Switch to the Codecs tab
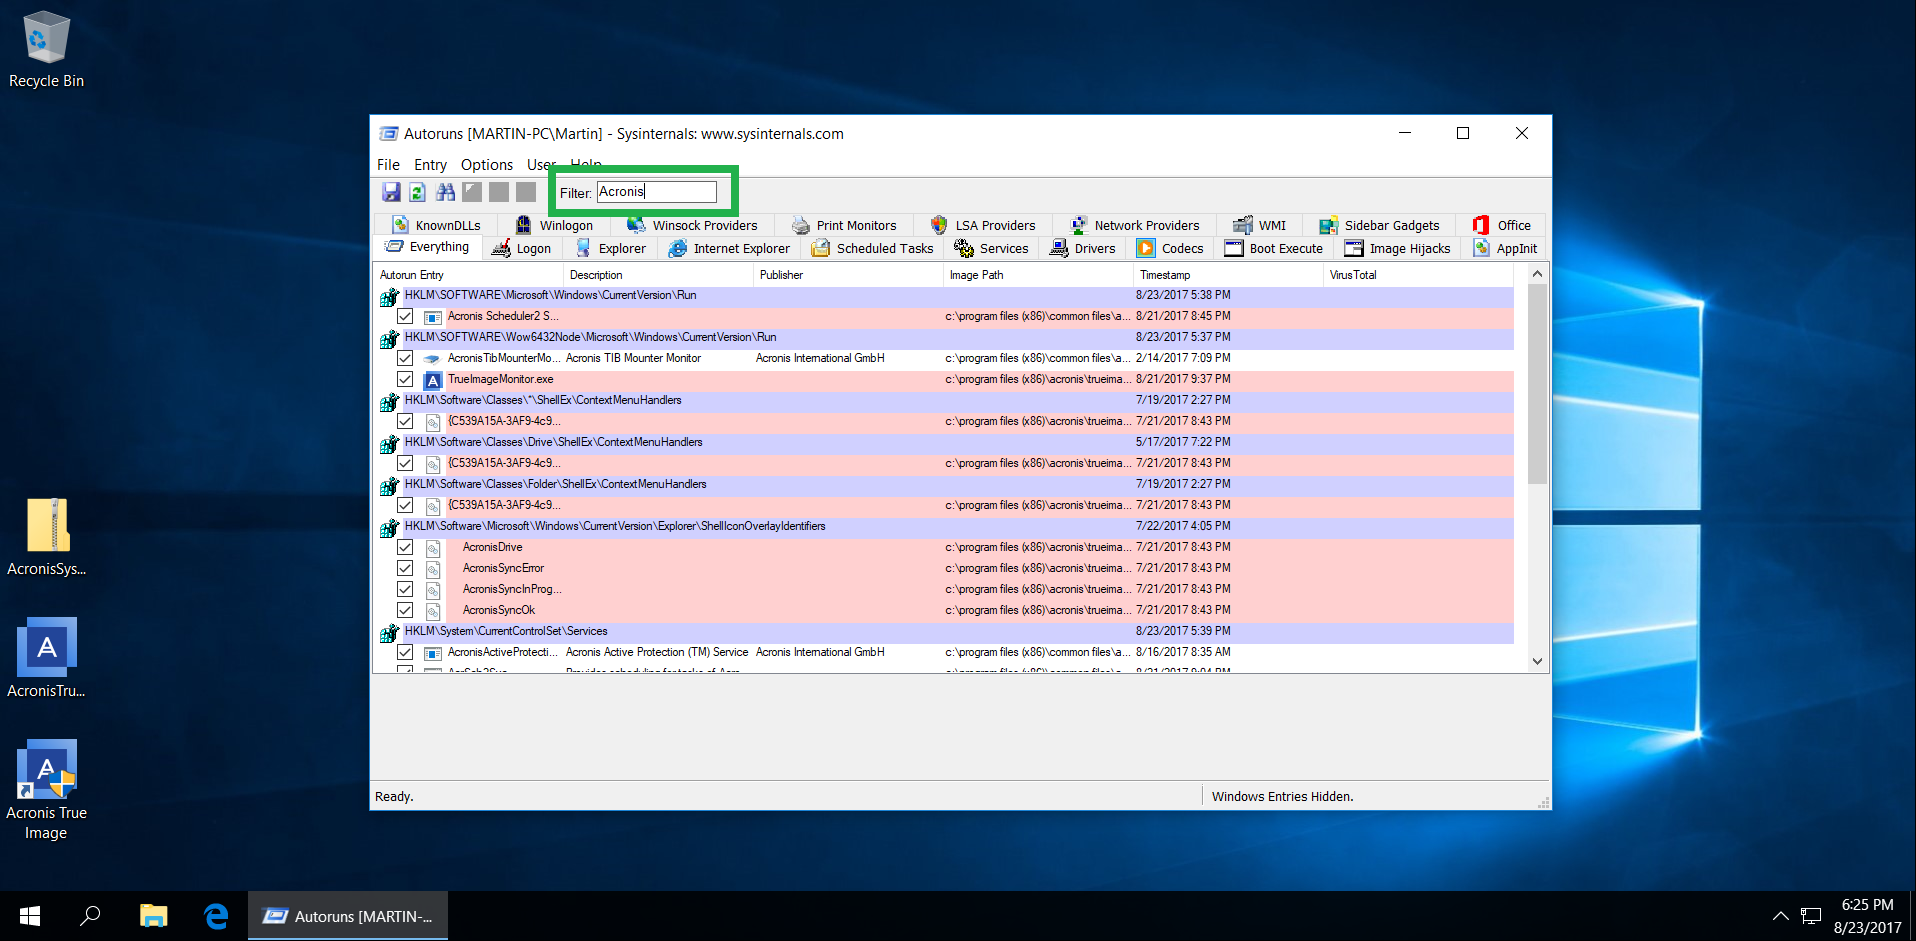 click(1171, 248)
